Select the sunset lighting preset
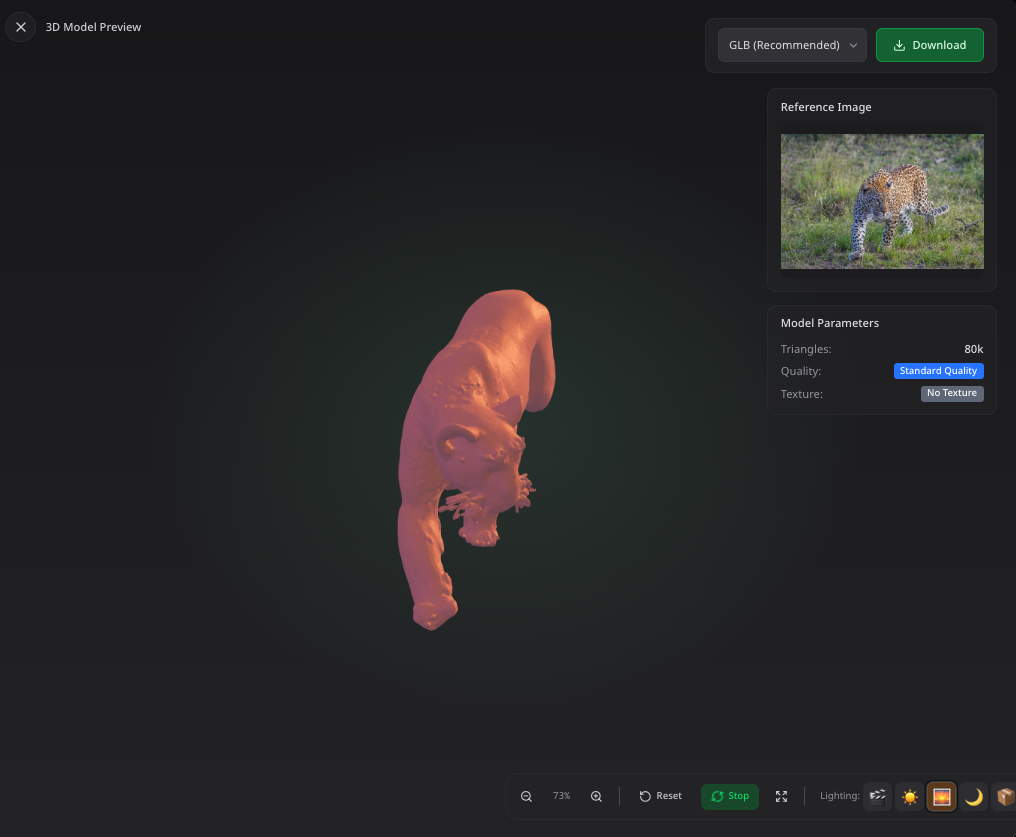Viewport: 1016px width, 837px height. 941,796
